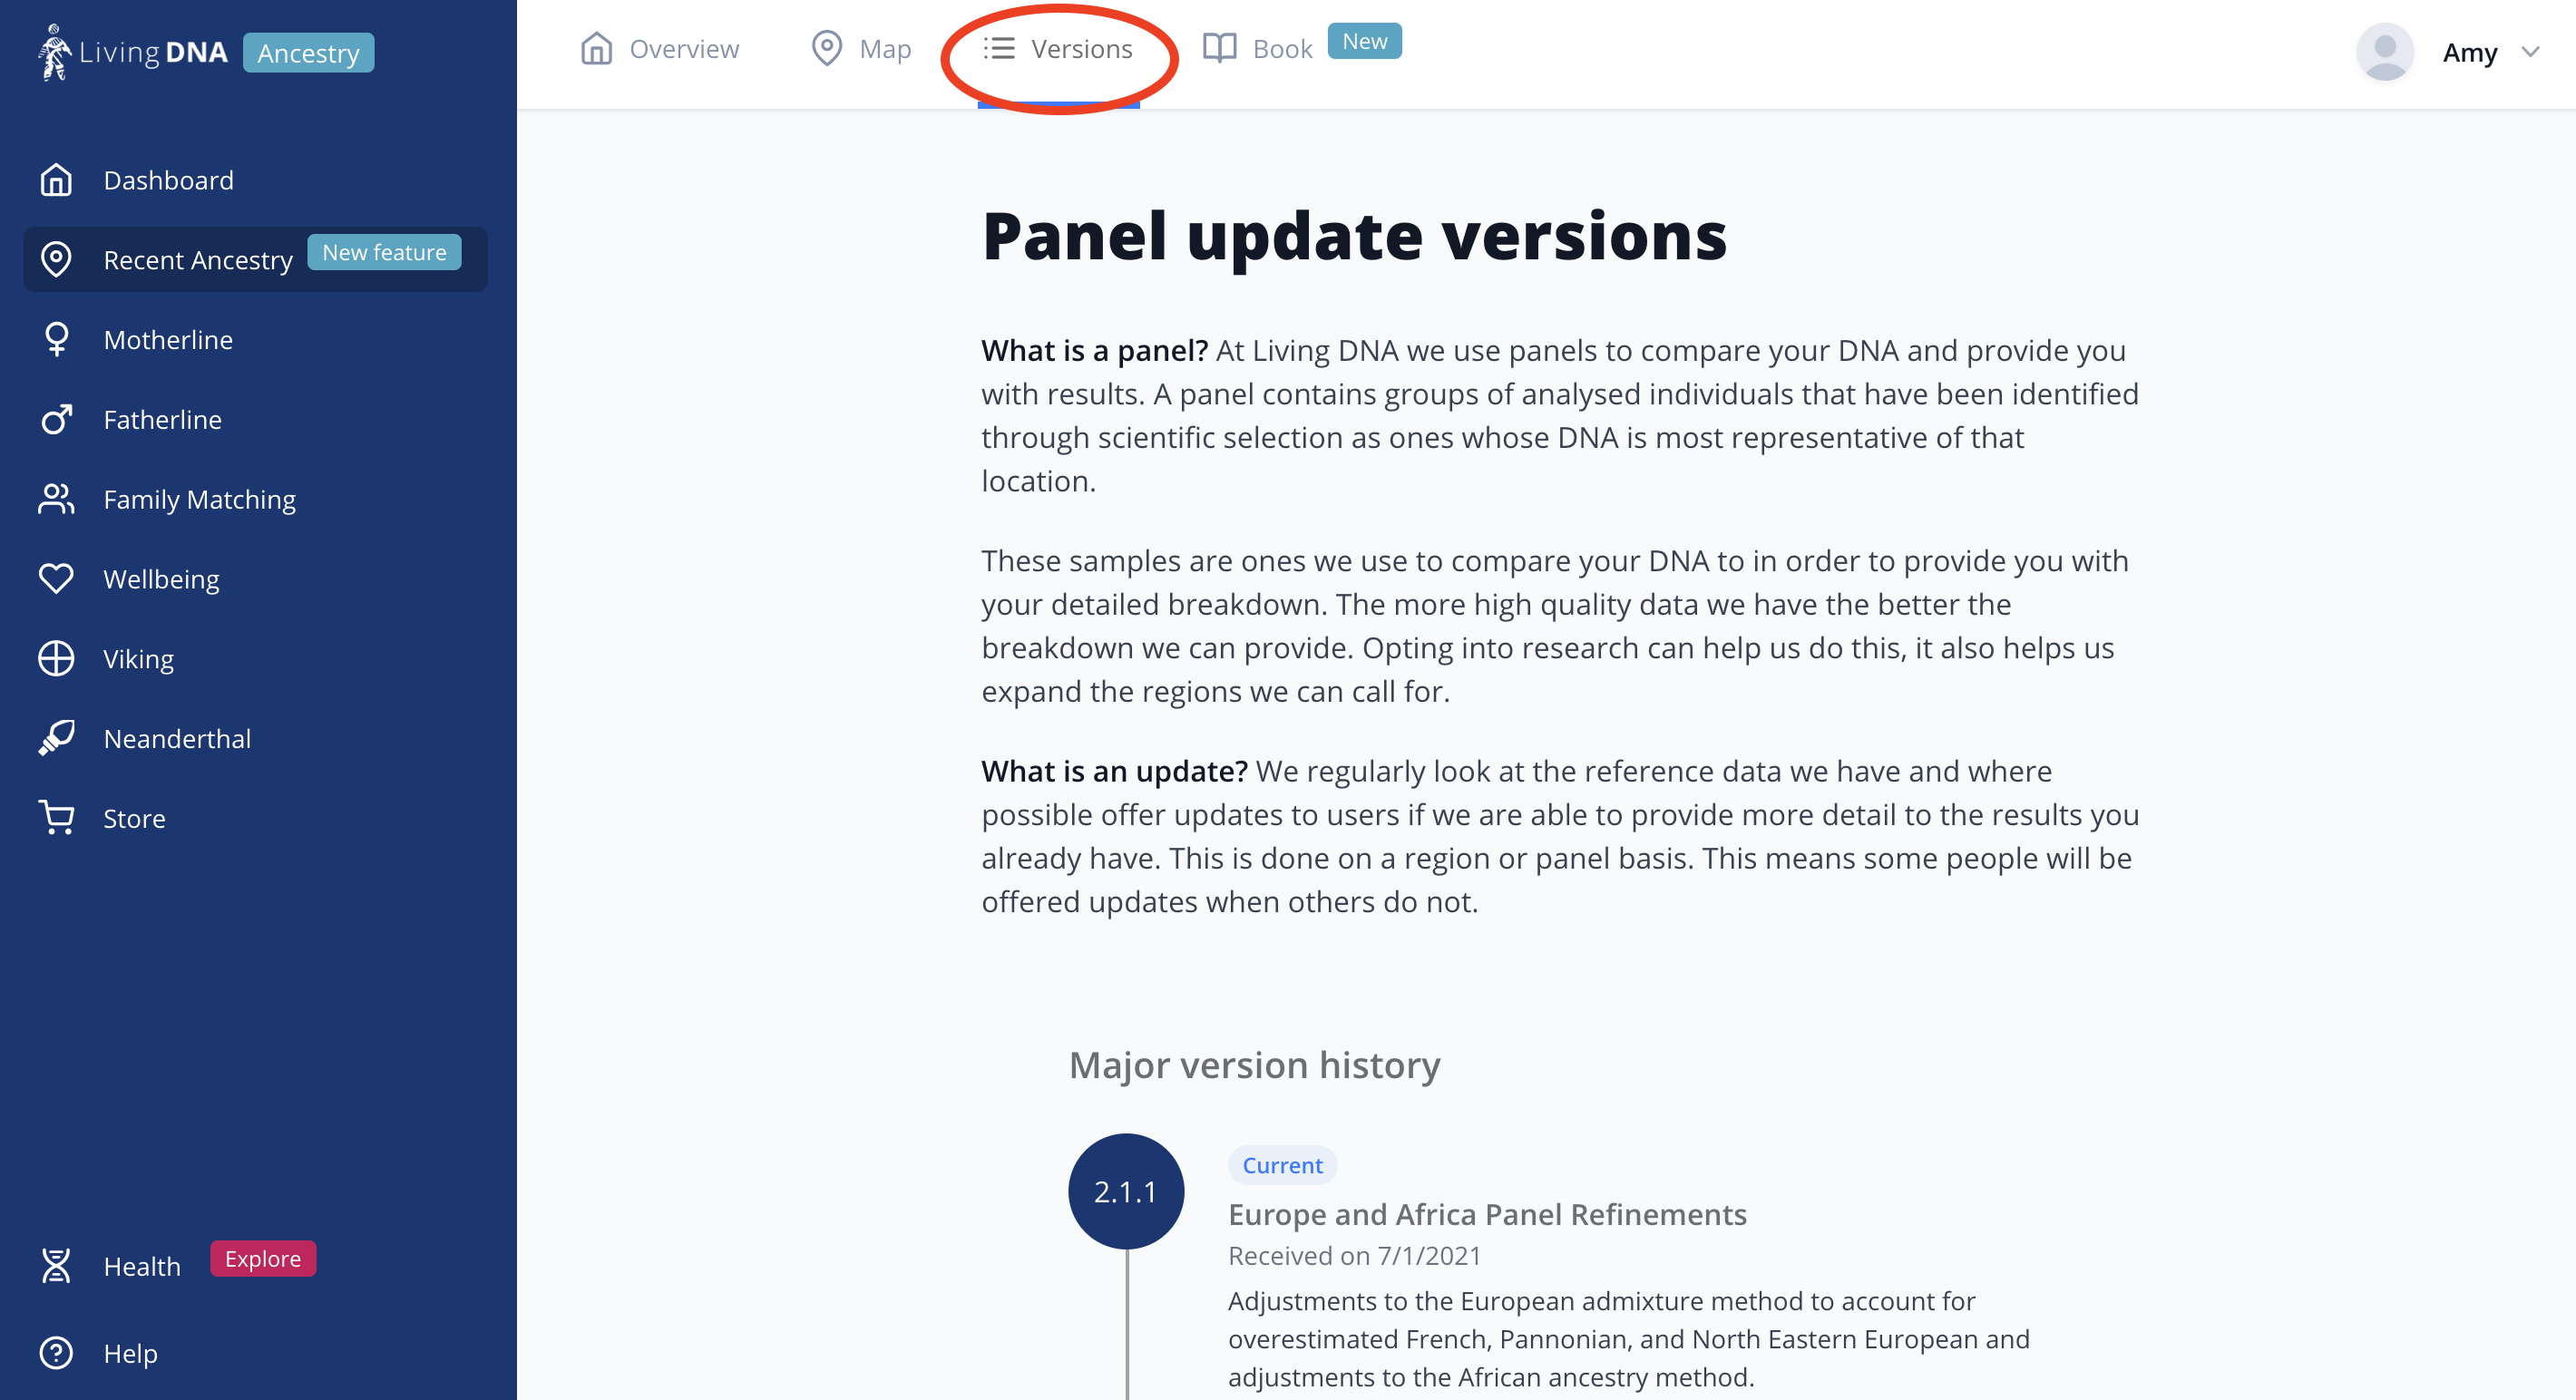Image resolution: width=2576 pixels, height=1400 pixels.
Task: Click the 2.1.1 version timeline marker
Action: (x=1126, y=1191)
